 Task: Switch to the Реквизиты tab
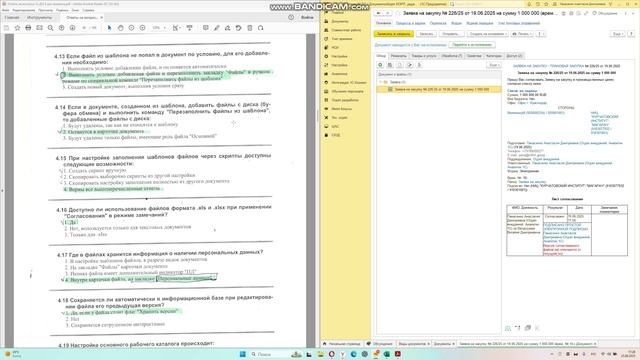398,56
